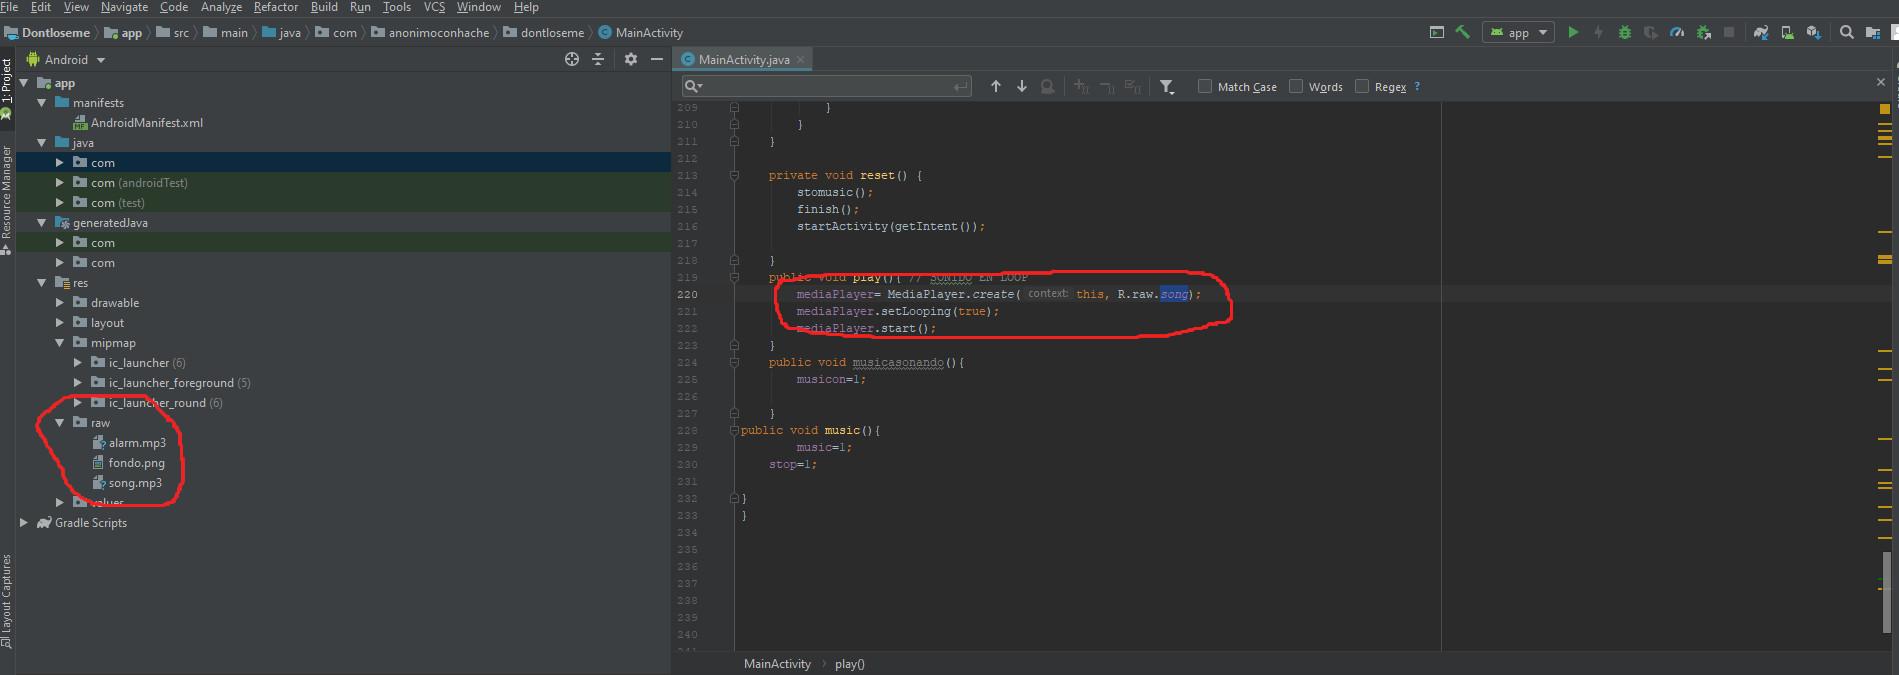This screenshot has width=1899, height=675.
Task: Click the project panel settings gear
Action: pos(630,59)
